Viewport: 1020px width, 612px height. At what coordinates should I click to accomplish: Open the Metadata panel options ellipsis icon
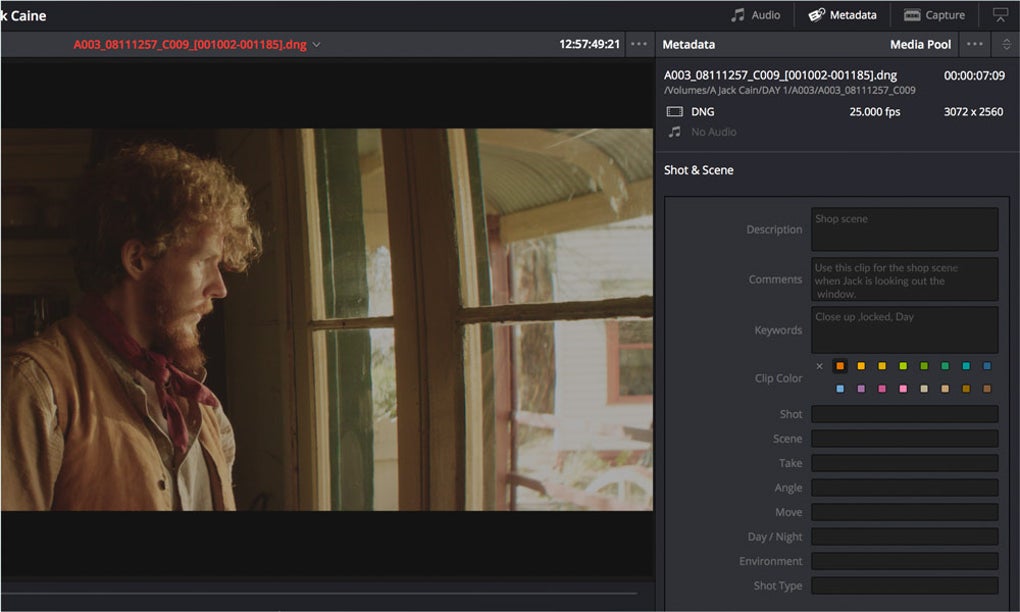(975, 44)
